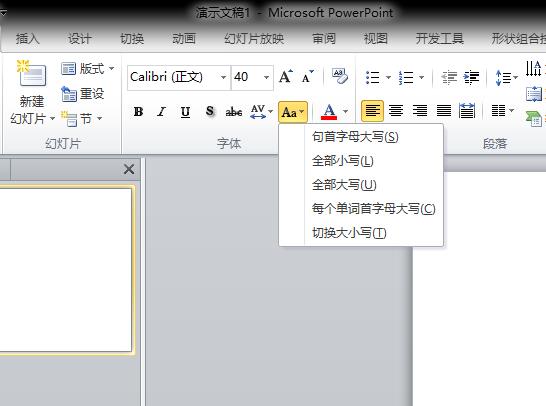Click the align text icon
The width and height of the screenshot is (546, 406).
click(534, 94)
